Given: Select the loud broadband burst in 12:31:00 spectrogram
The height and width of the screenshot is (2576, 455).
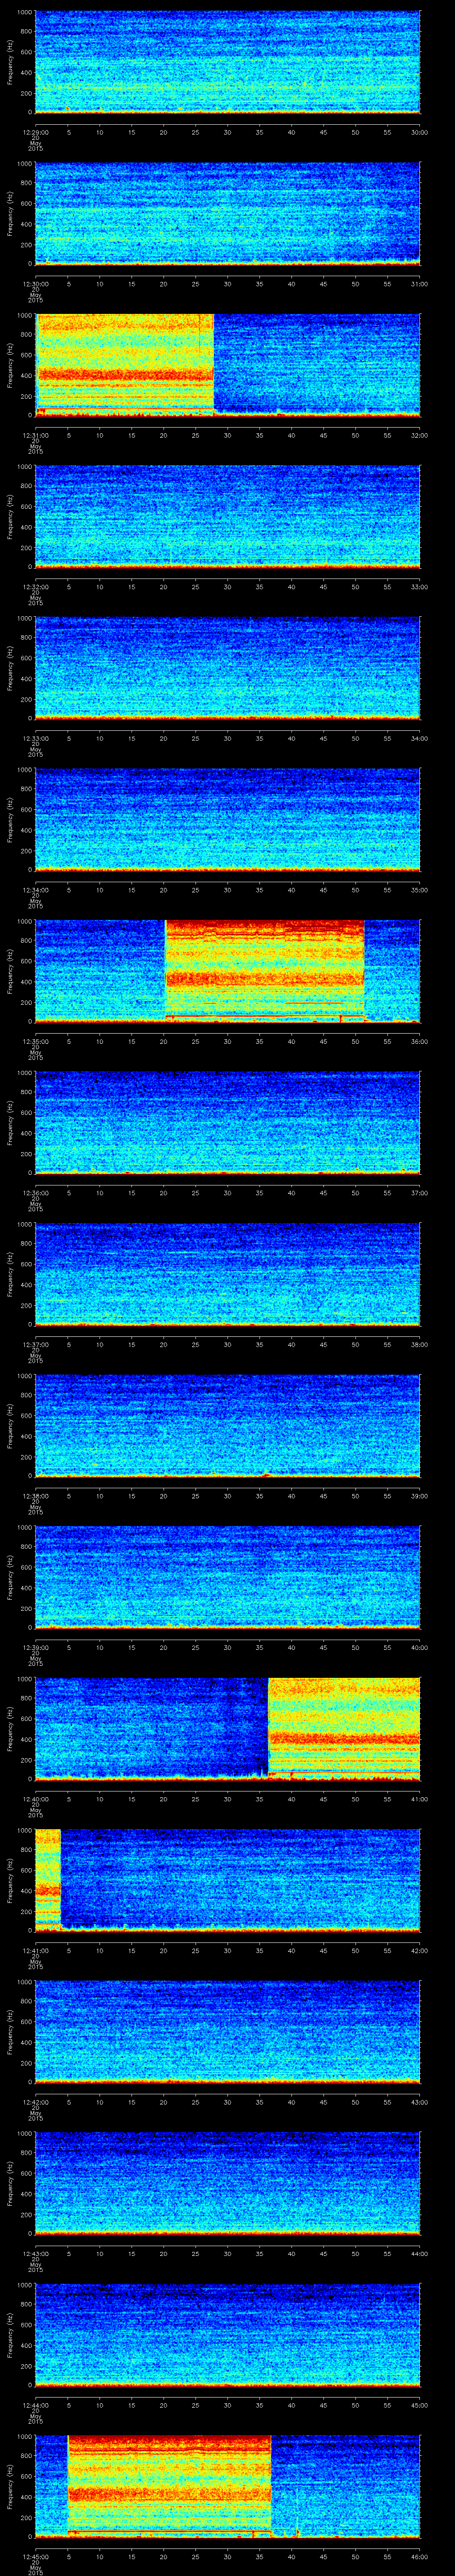Looking at the screenshot, I should click(125, 365).
